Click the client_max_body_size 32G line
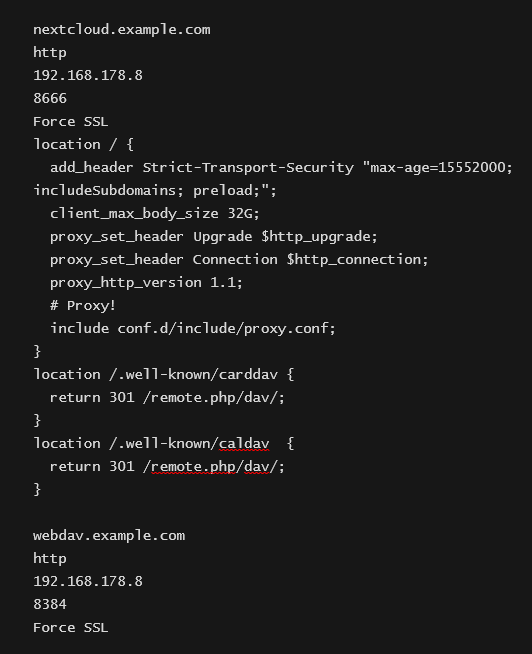Viewport: 532px width, 654px height. [x=155, y=214]
